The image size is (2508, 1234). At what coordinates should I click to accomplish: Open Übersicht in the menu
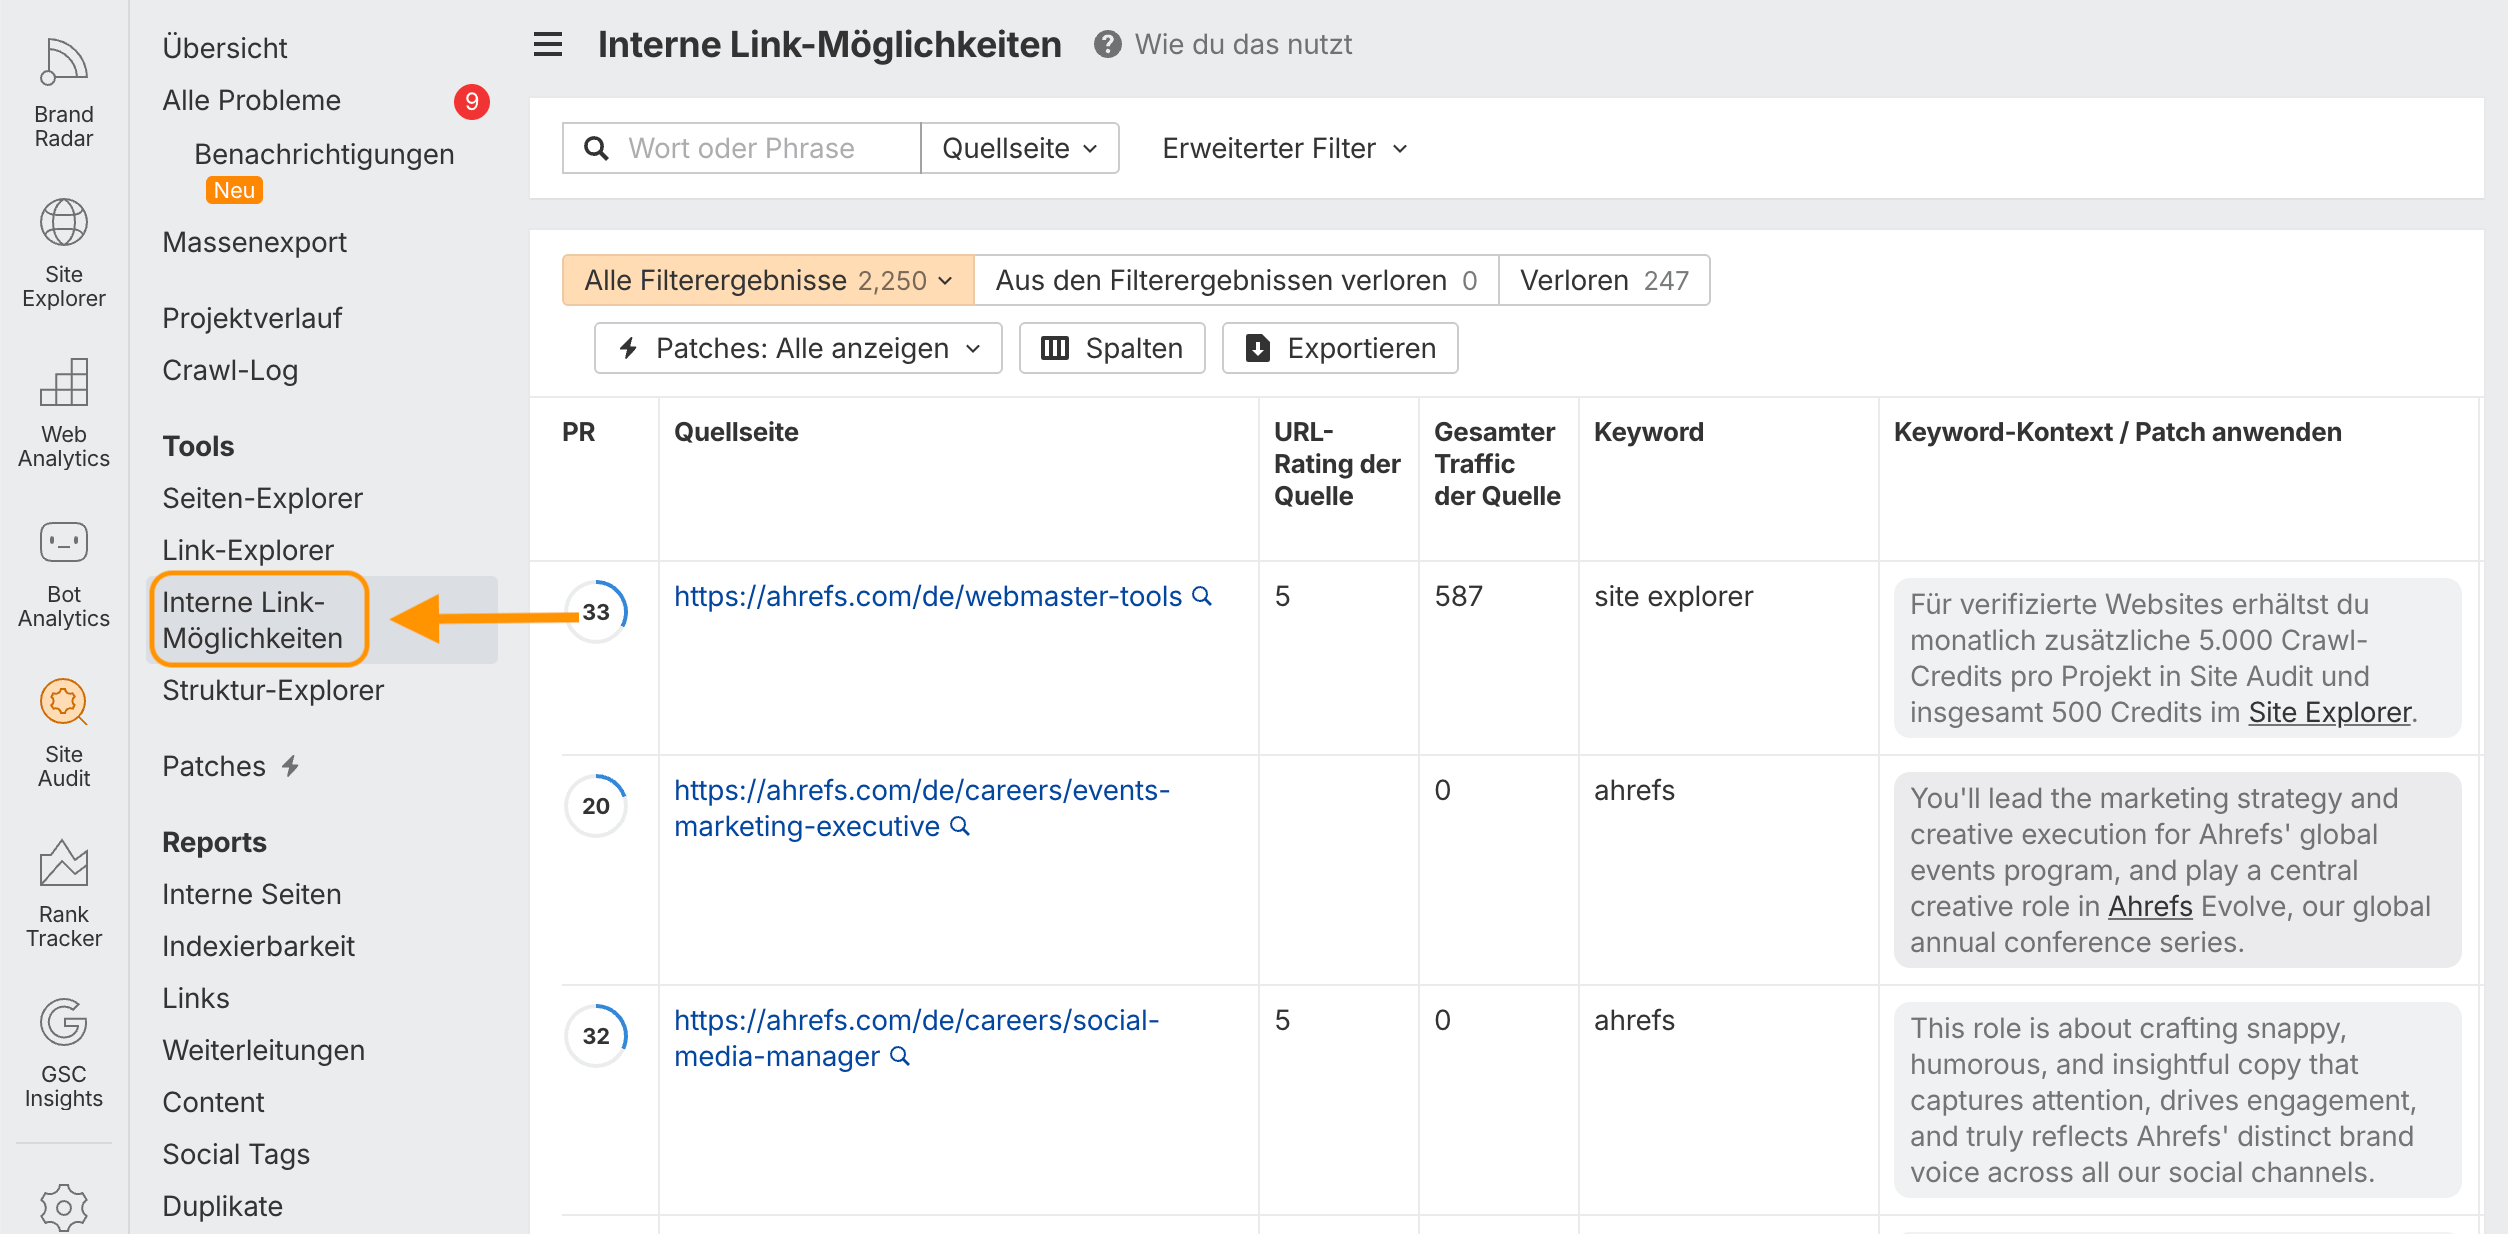(x=225, y=48)
